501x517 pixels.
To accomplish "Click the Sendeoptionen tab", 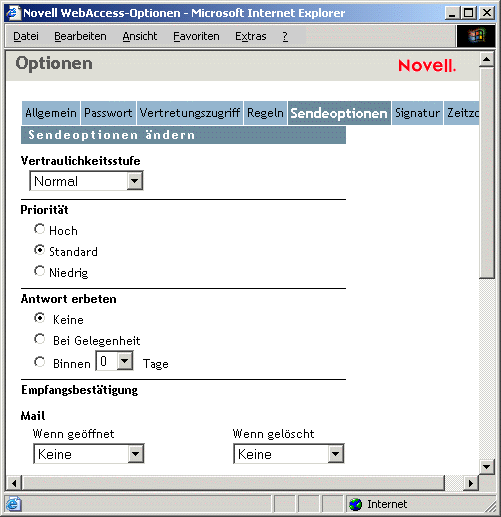I will point(339,113).
